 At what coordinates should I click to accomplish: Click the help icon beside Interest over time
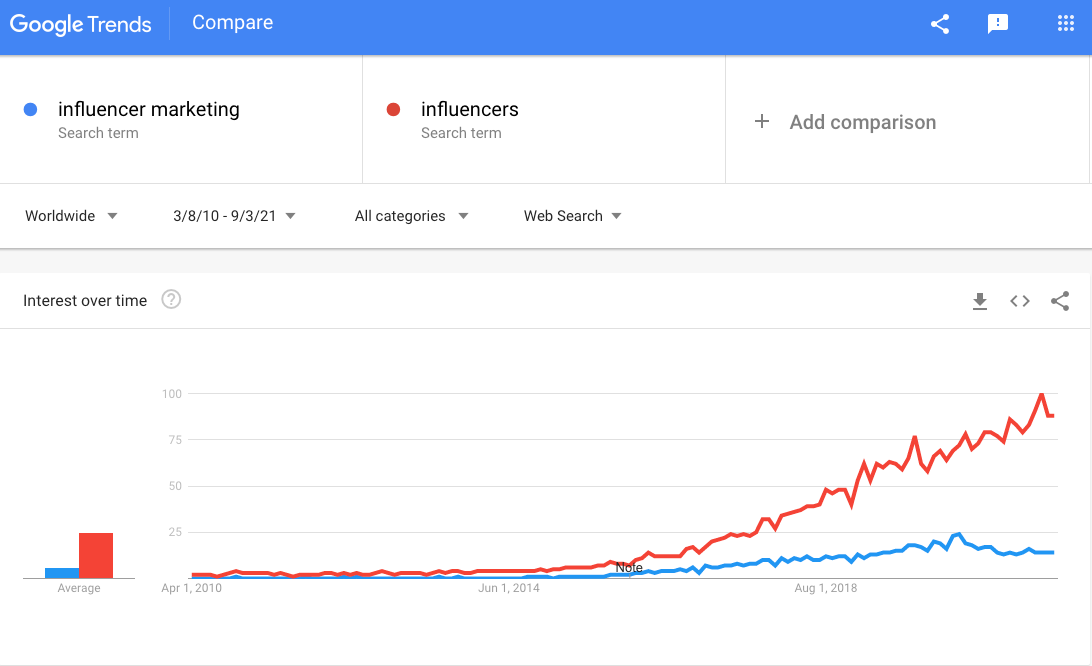coord(171,300)
